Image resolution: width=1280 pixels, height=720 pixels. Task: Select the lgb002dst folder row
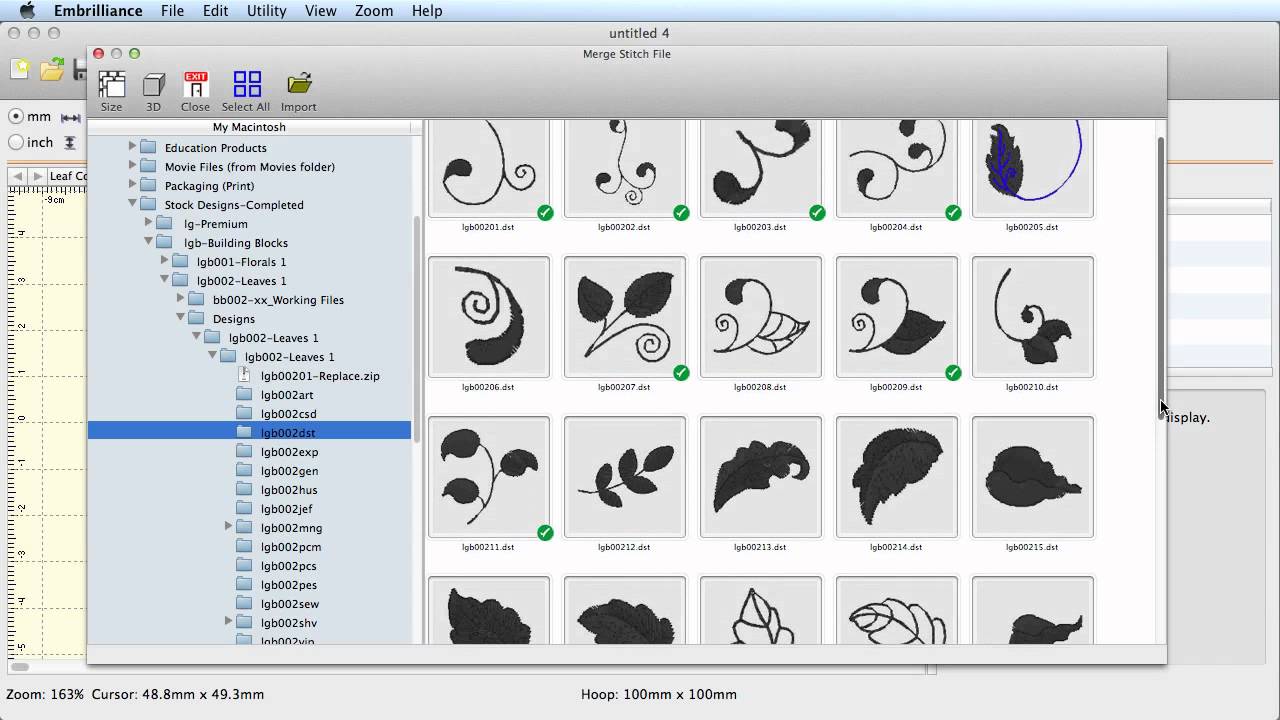click(249, 432)
